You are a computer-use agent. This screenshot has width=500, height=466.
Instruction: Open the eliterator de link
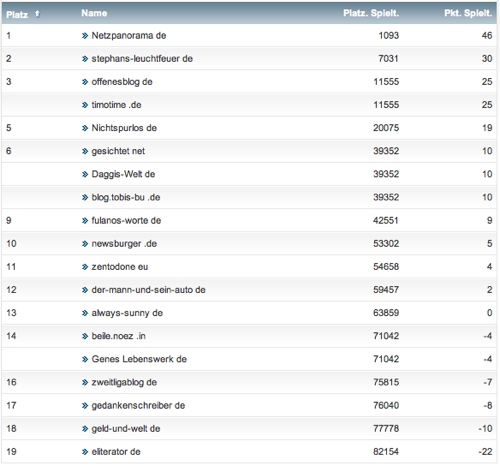(x=116, y=452)
